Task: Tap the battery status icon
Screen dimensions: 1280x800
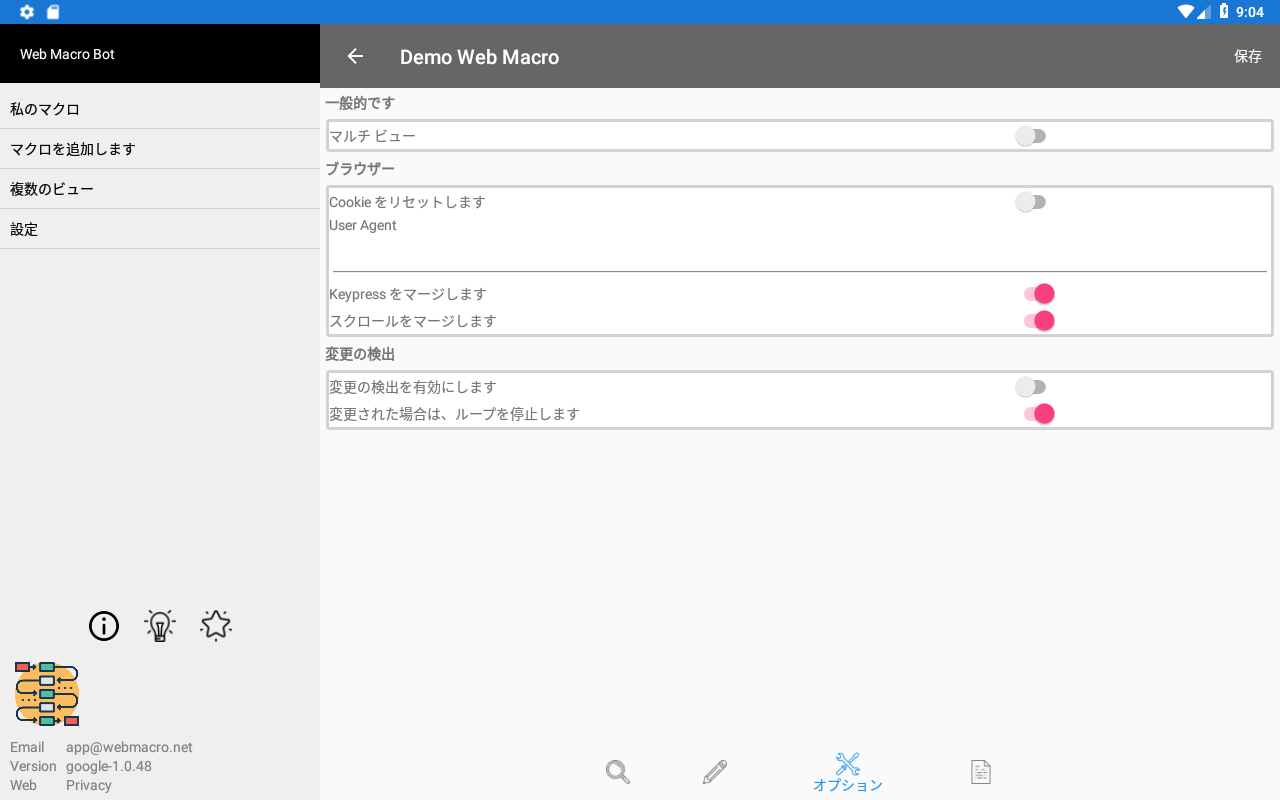Action: pyautogui.click(x=1224, y=12)
